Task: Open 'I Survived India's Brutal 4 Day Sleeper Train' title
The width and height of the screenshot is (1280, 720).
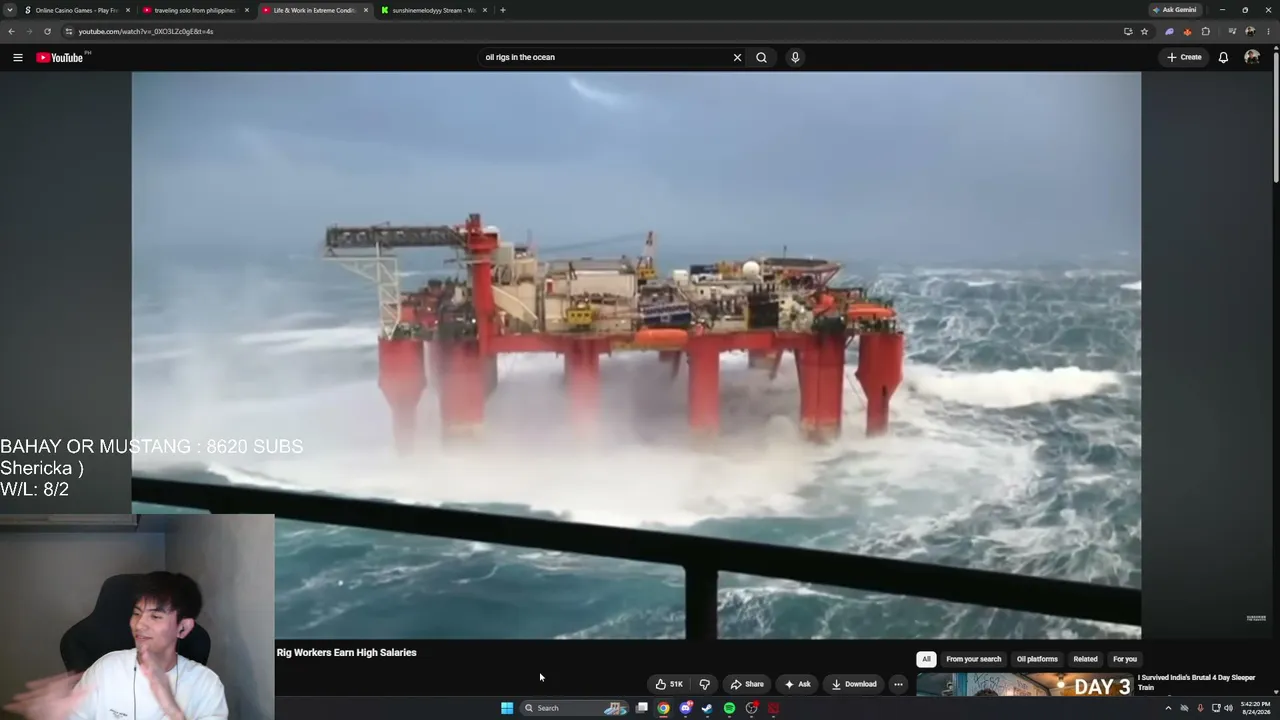Action: pos(1196,682)
